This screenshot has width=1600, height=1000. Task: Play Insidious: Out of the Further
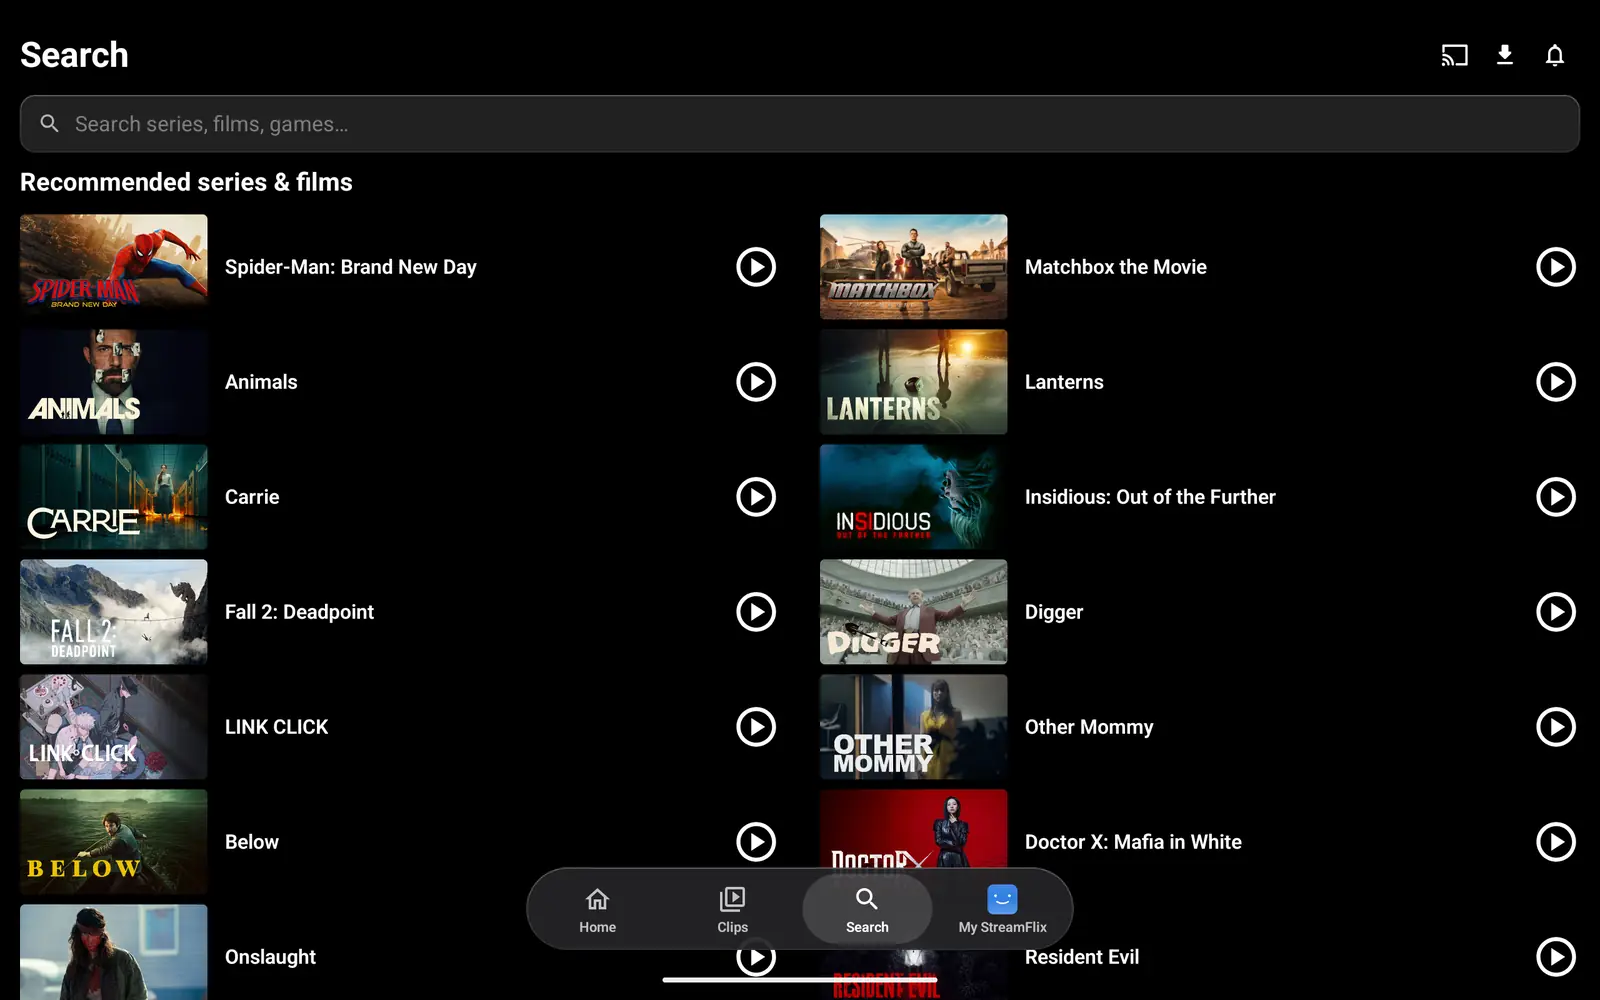pos(1556,497)
